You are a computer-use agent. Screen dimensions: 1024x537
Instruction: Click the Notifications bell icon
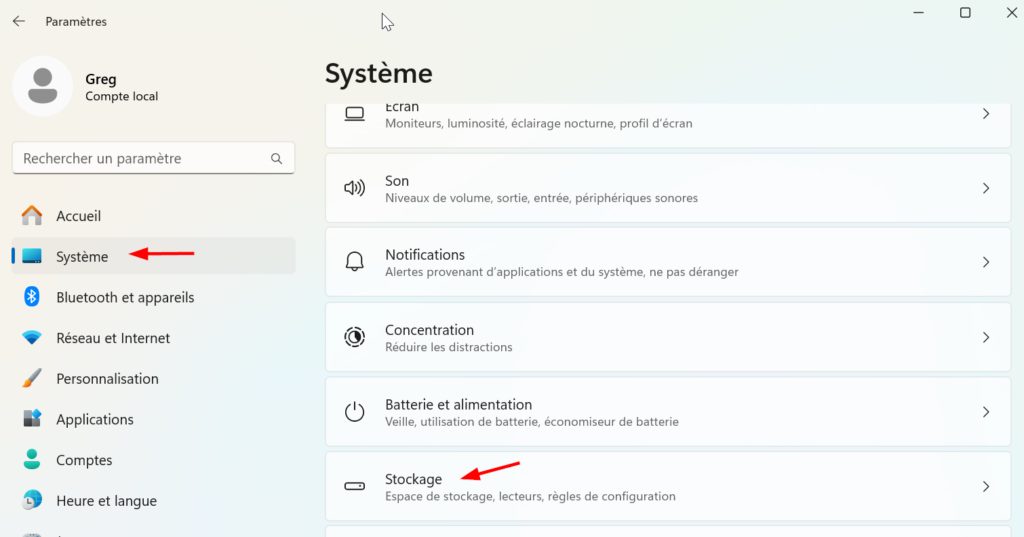click(x=355, y=262)
